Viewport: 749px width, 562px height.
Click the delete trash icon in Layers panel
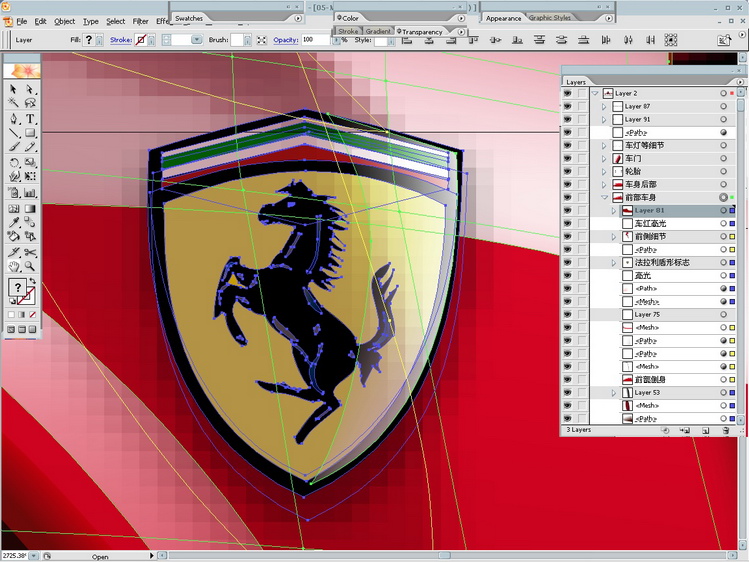point(726,430)
